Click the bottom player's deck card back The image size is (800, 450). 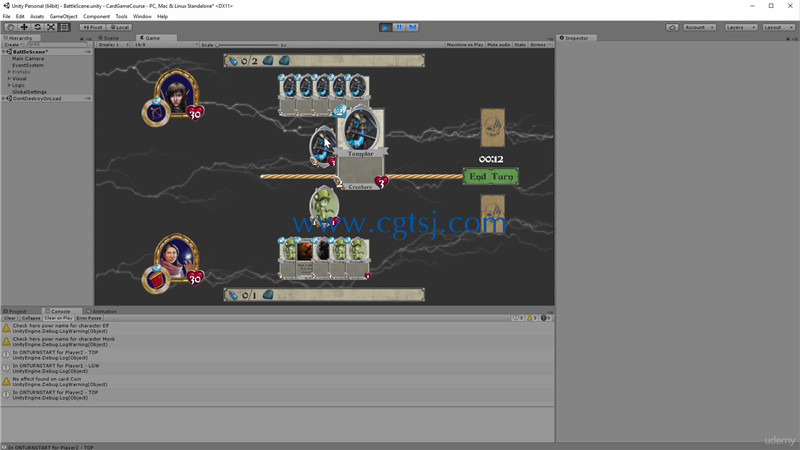click(492, 213)
